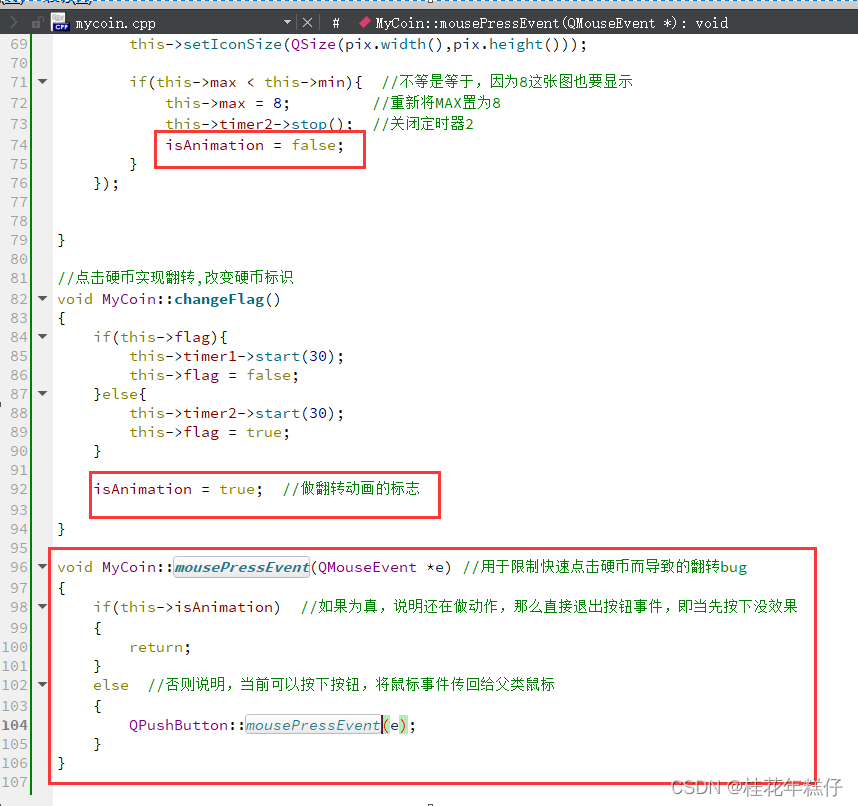The image size is (858, 806).
Task: Click 'isAnimation = false;' on line 74
Action: coord(254,145)
